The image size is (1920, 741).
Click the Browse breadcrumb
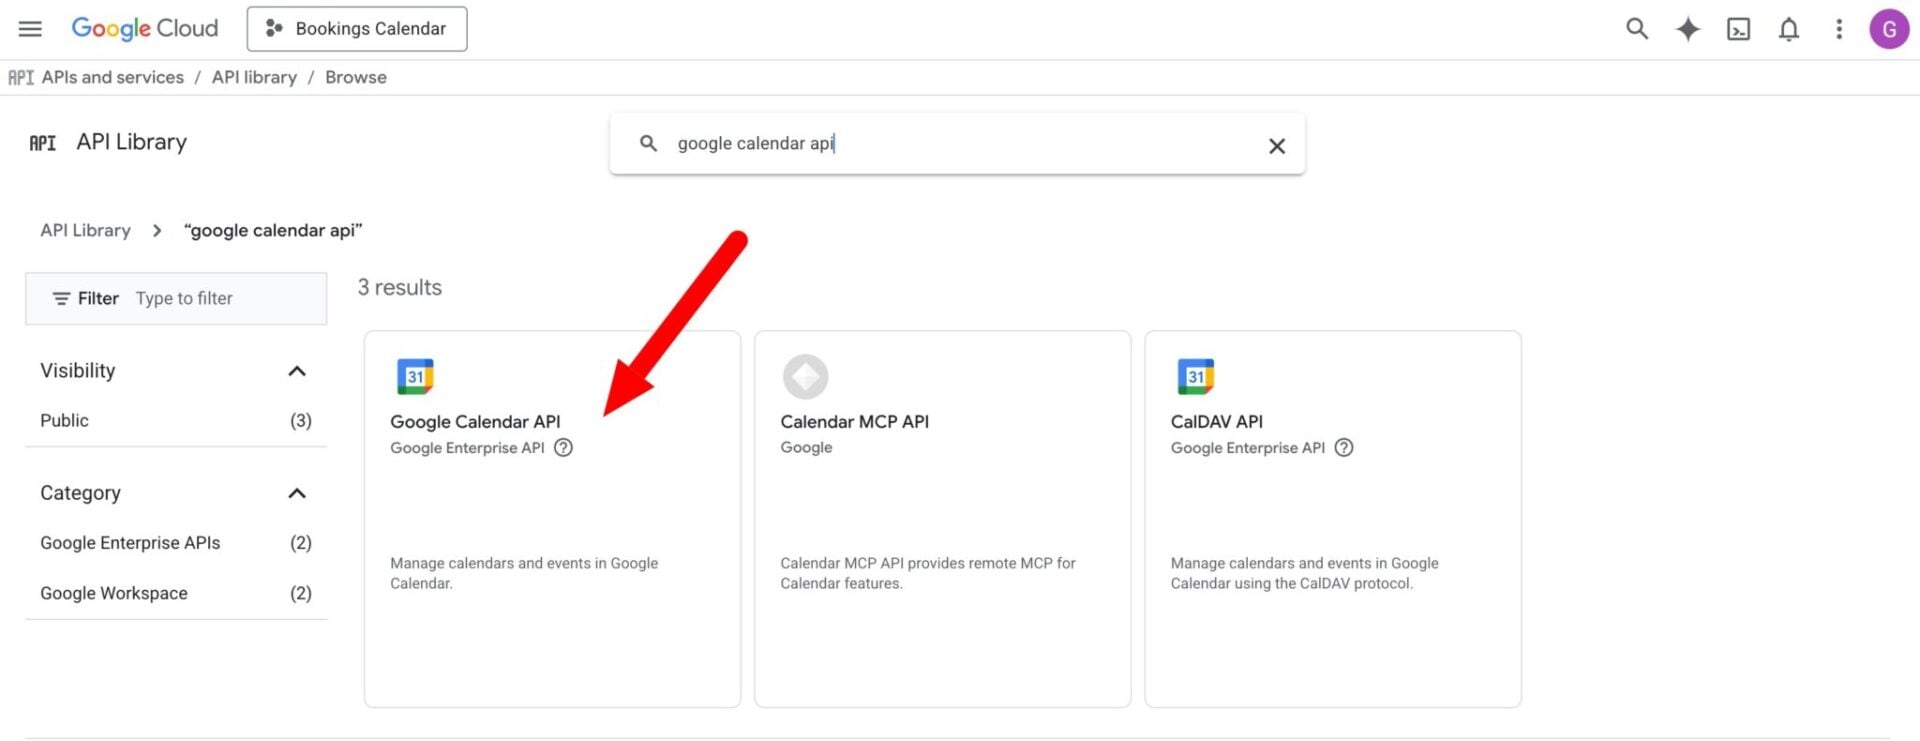(356, 77)
